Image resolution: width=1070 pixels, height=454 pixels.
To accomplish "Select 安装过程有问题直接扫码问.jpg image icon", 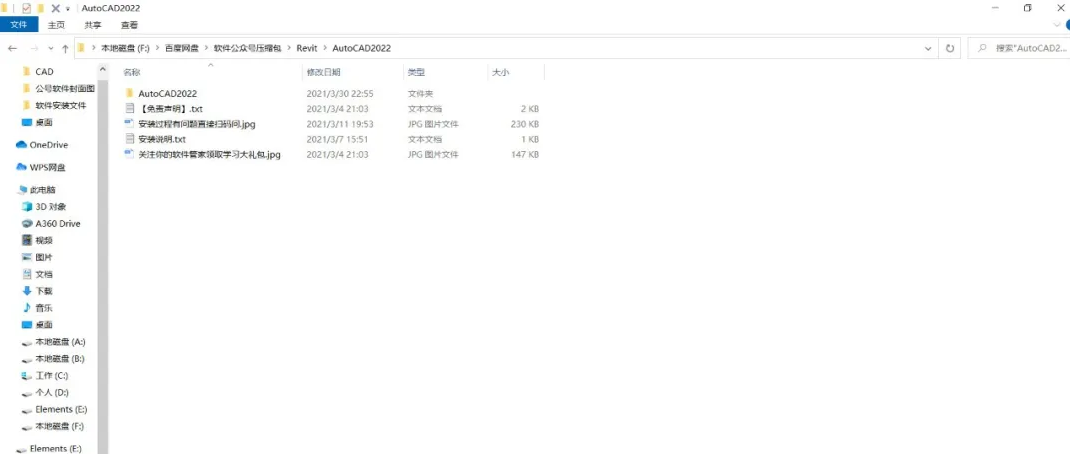I will (129, 124).
